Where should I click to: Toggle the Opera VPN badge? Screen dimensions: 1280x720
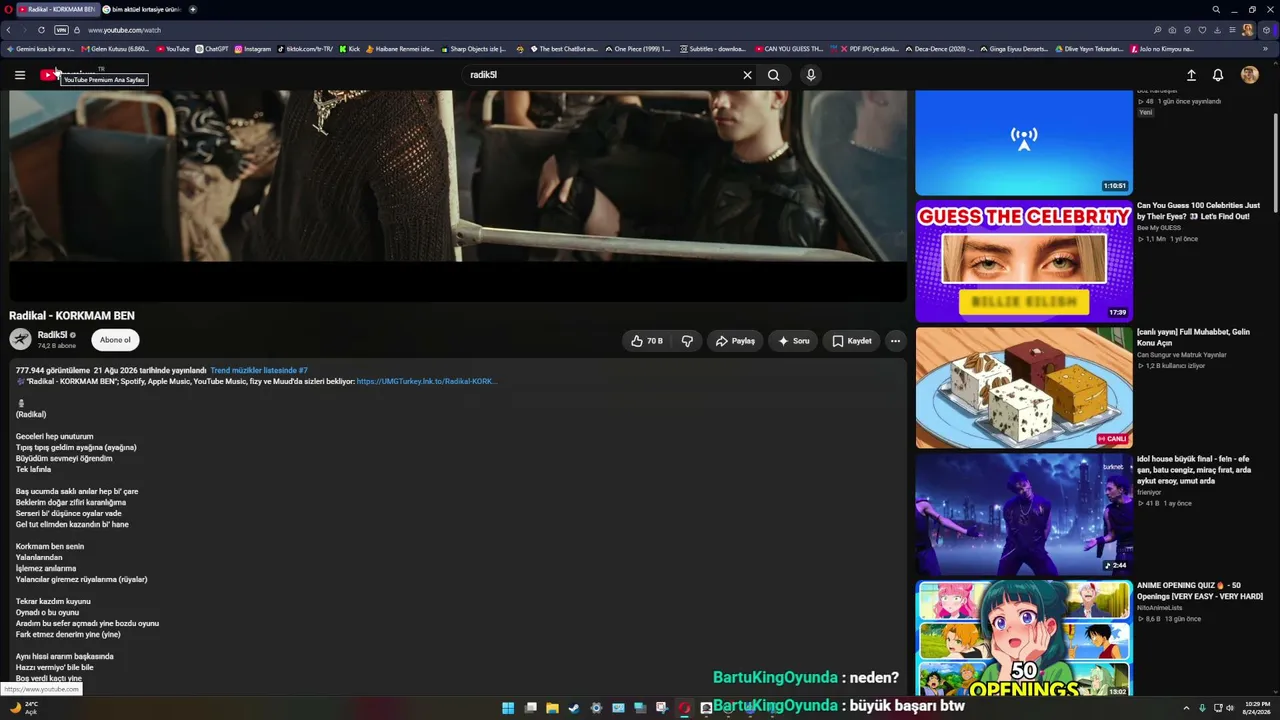point(61,30)
